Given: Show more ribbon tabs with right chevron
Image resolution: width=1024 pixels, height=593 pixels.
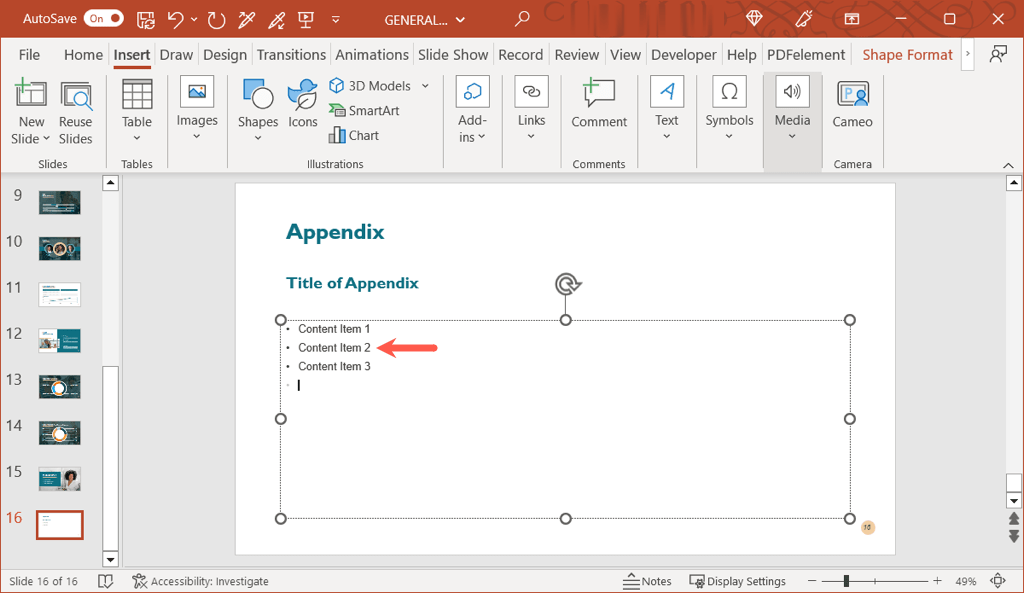Looking at the screenshot, I should click(x=968, y=54).
